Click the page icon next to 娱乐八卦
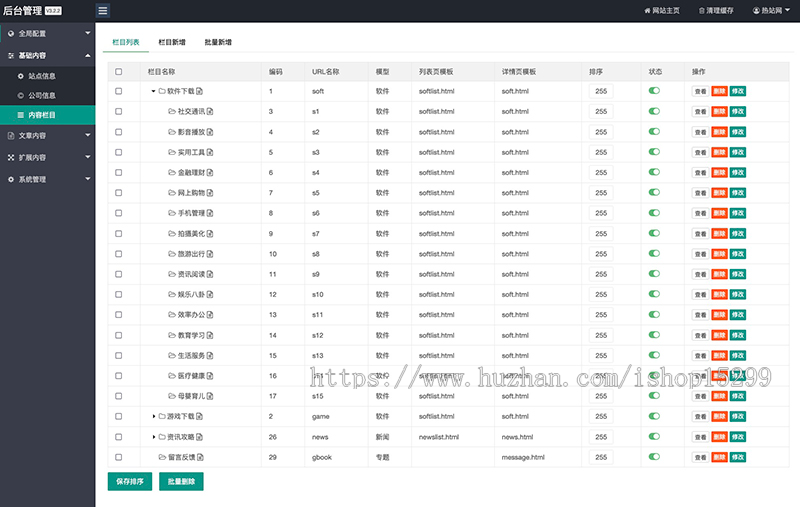800x507 pixels. click(210, 294)
